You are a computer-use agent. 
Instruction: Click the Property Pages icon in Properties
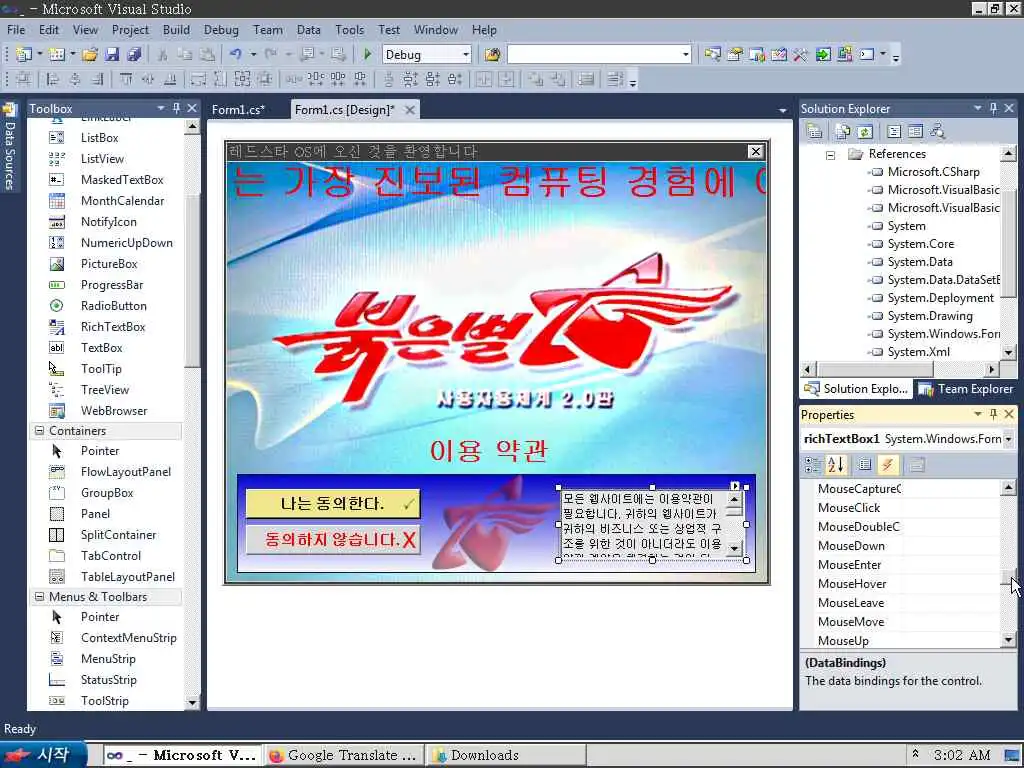[916, 465]
